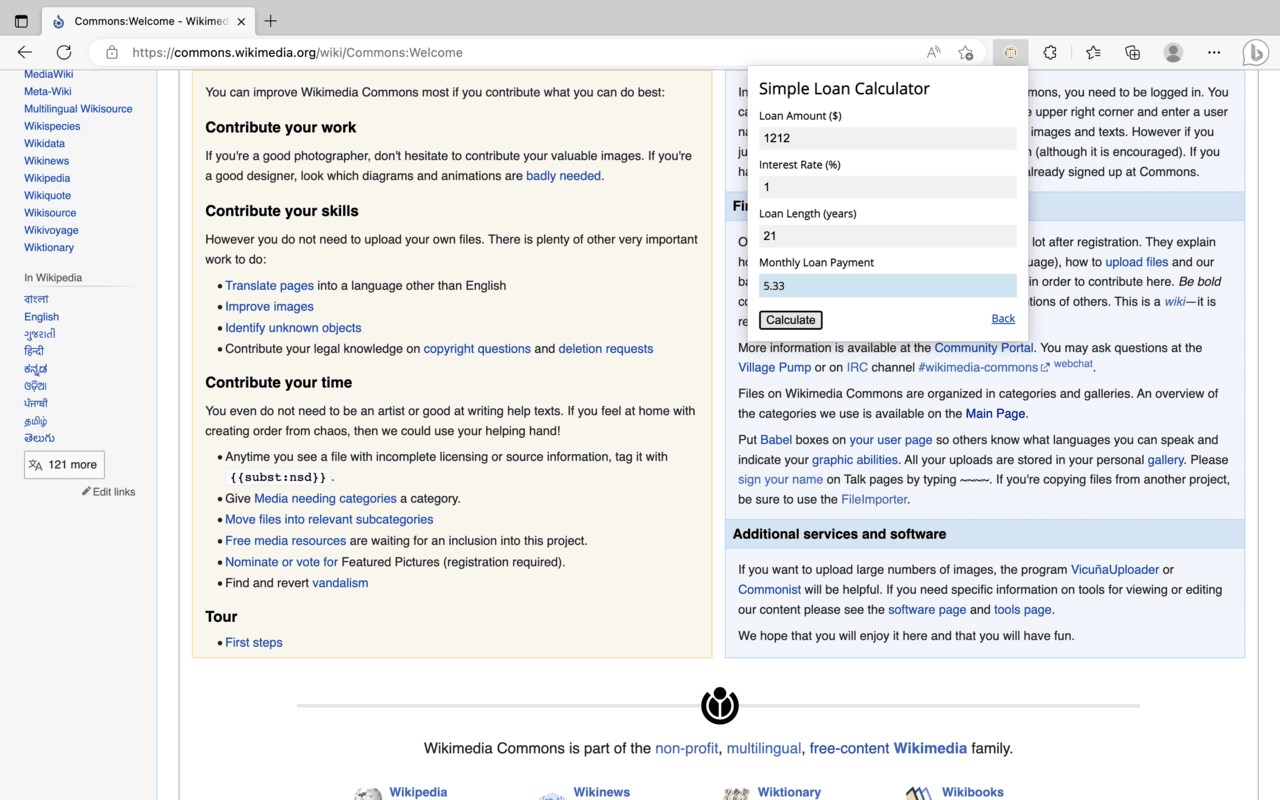Open the MediaWiki sidebar link
The height and width of the screenshot is (800, 1280).
48,74
